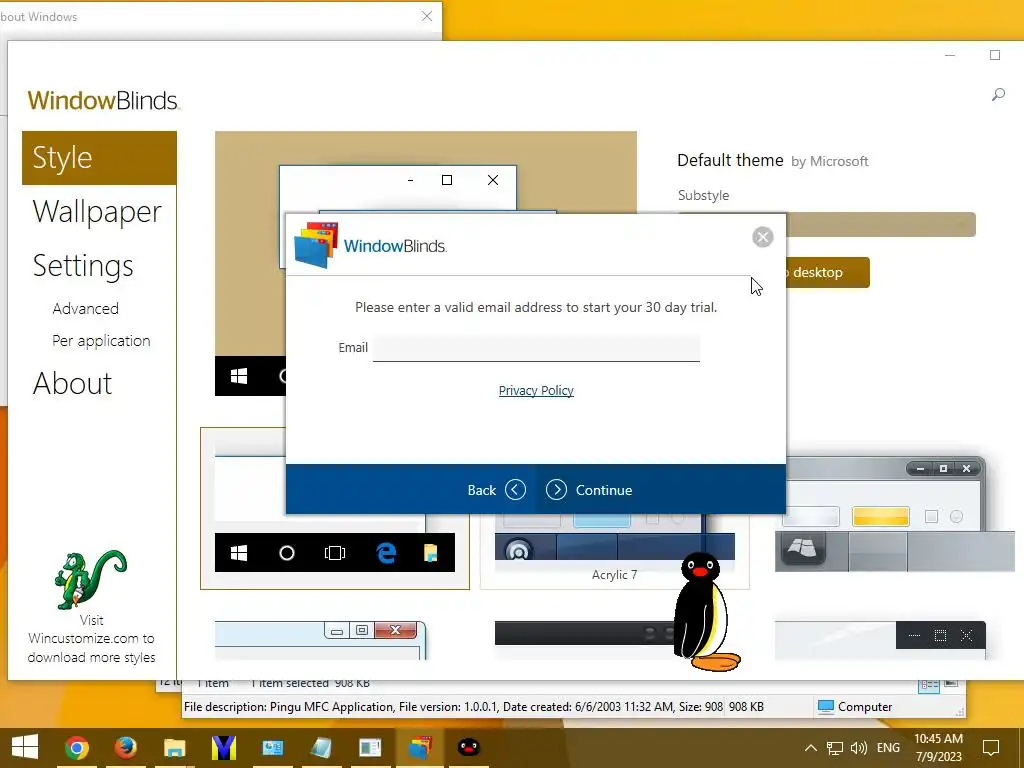Switch to WindowBlinds taskbar icon
The image size is (1024, 768).
(419, 748)
